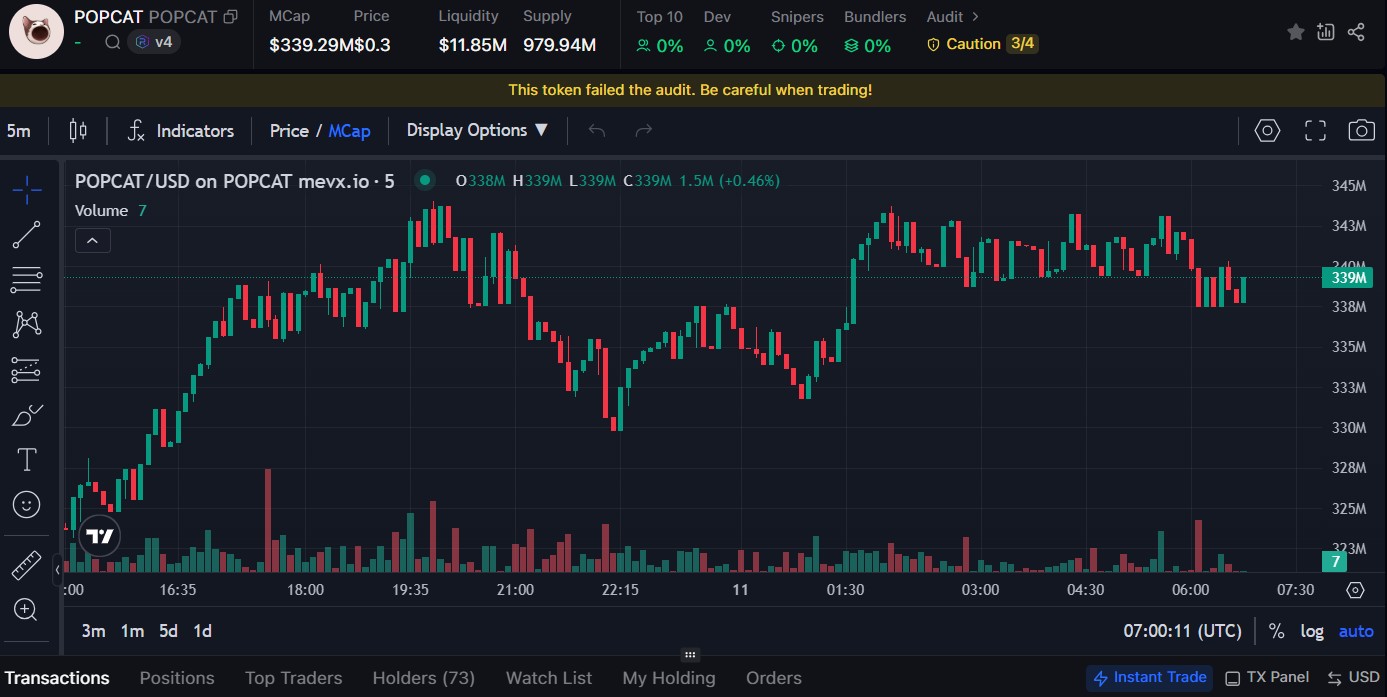1387x697 pixels.
Task: Open chart settings hexagon icon
Action: click(1268, 131)
